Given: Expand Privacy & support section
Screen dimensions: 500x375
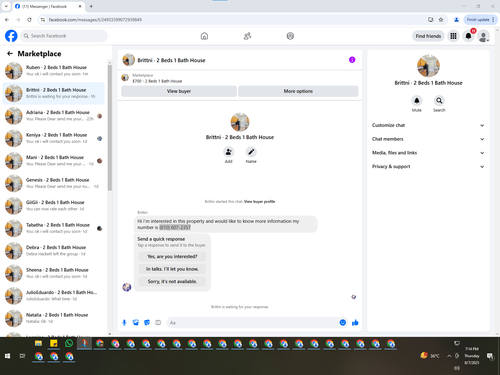Looking at the screenshot, I should click(x=428, y=166).
